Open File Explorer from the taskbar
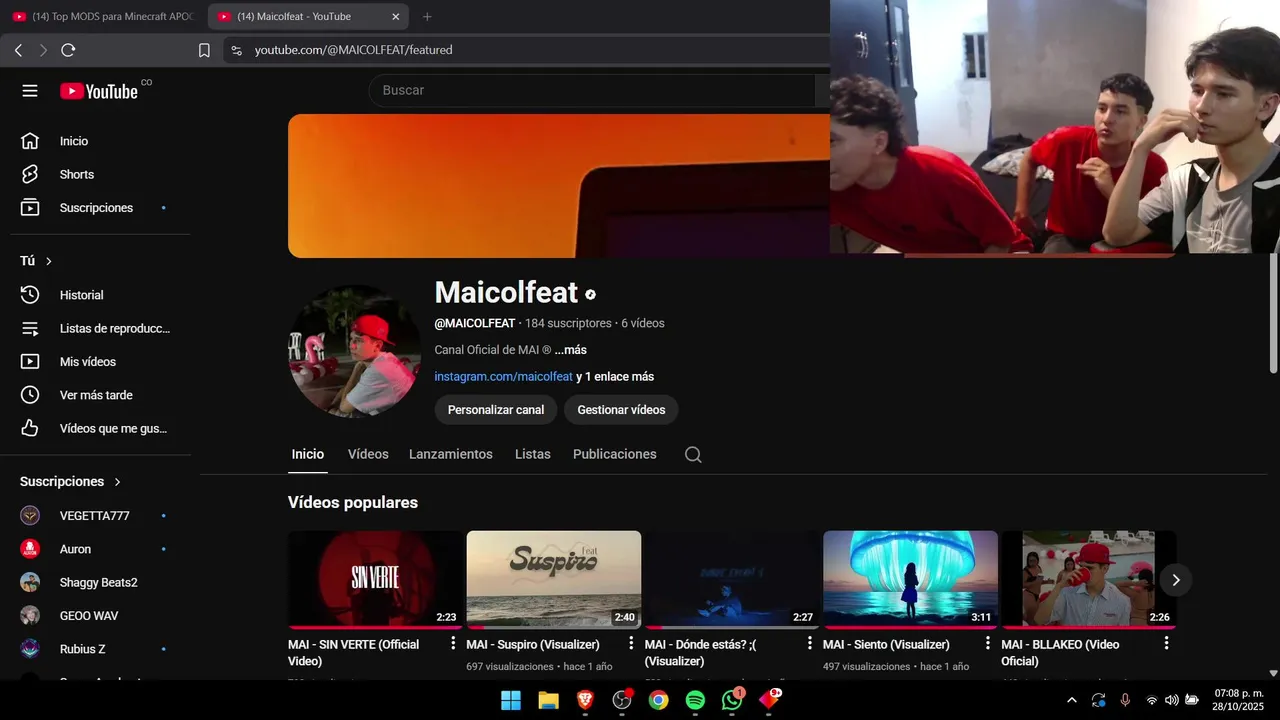The height and width of the screenshot is (720, 1280). point(548,700)
